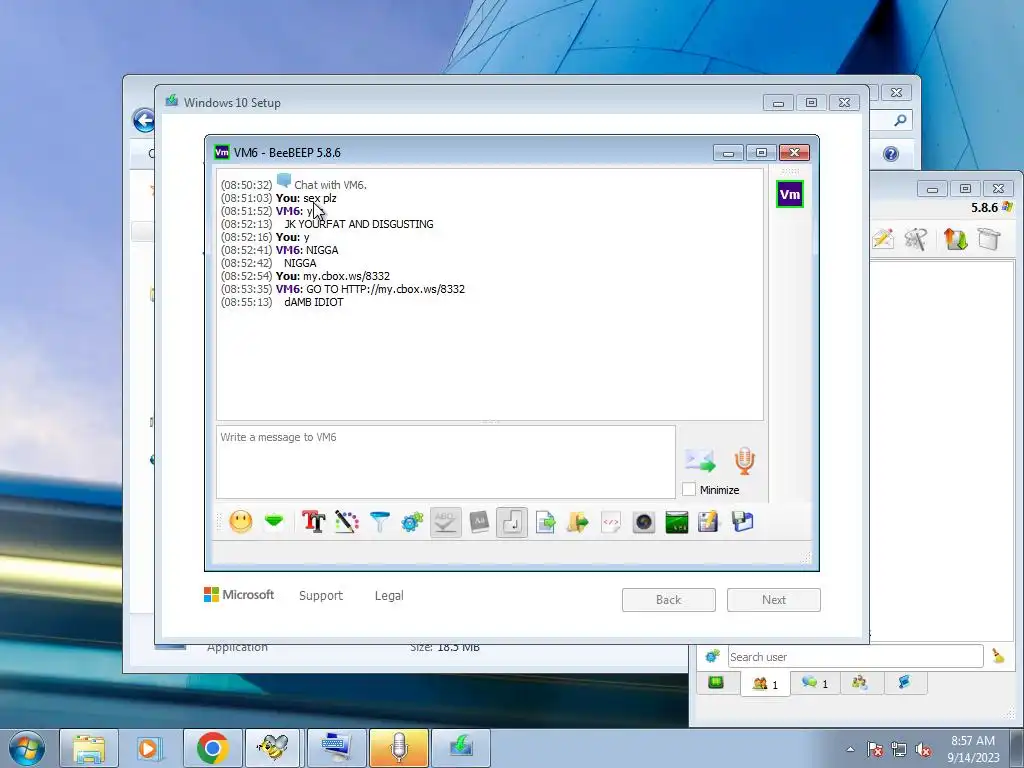Open the on-screen keyboard taskbar item
Viewport: 1024px width, 768px height.
pos(336,748)
